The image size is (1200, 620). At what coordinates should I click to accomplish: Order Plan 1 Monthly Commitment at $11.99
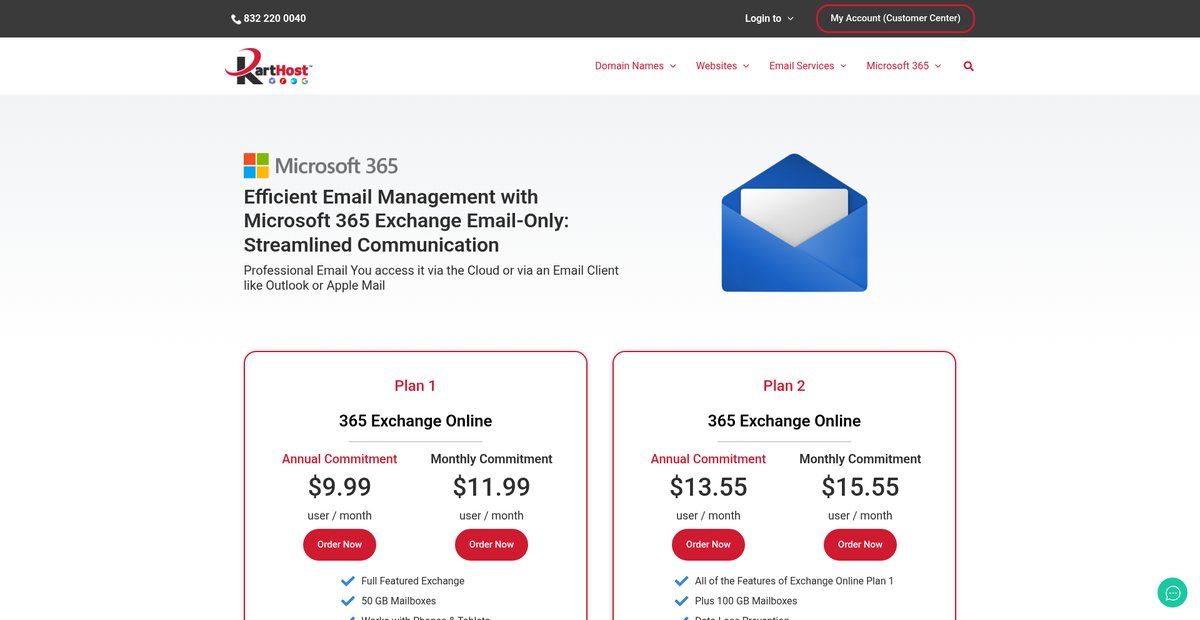click(491, 545)
